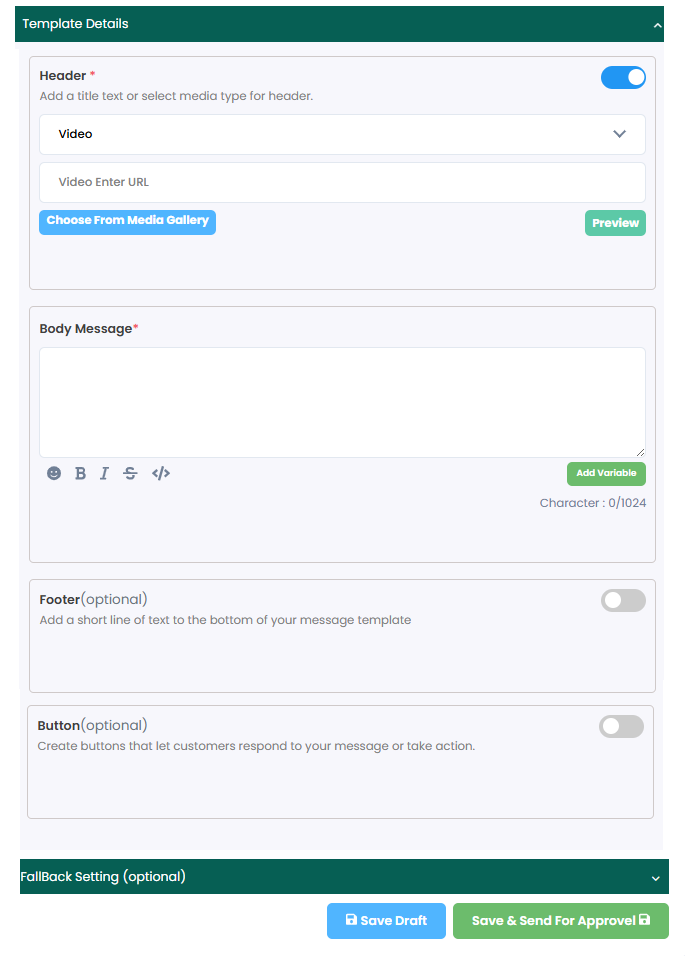685x956 pixels.
Task: Disable the Header toggle
Action: (623, 77)
